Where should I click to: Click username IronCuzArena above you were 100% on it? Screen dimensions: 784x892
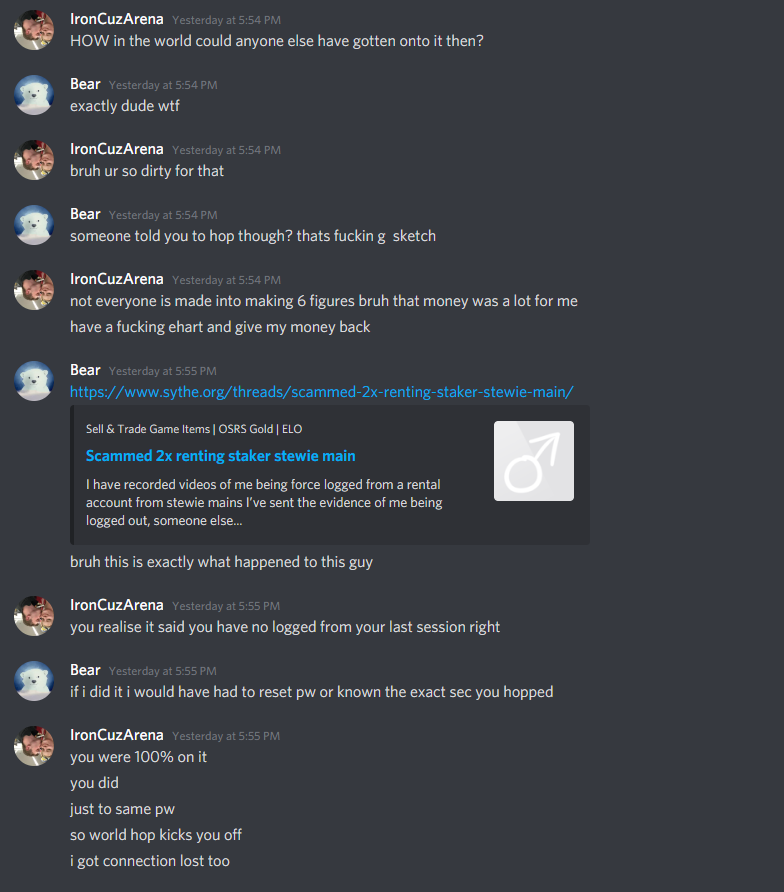pos(117,735)
